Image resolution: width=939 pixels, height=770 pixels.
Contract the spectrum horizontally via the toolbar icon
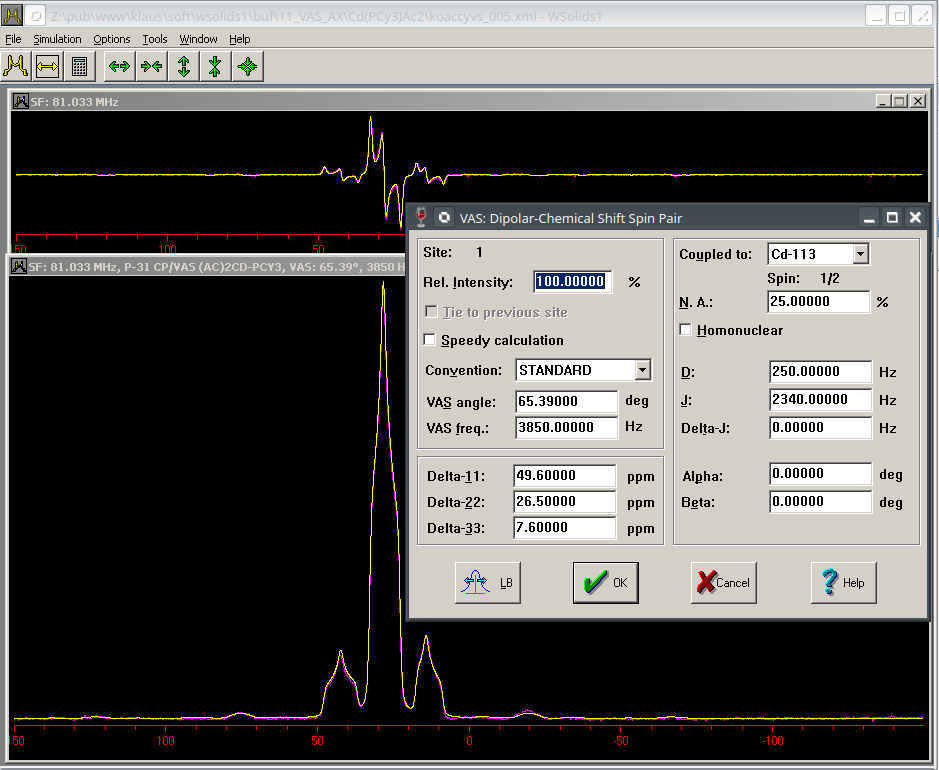coord(151,66)
